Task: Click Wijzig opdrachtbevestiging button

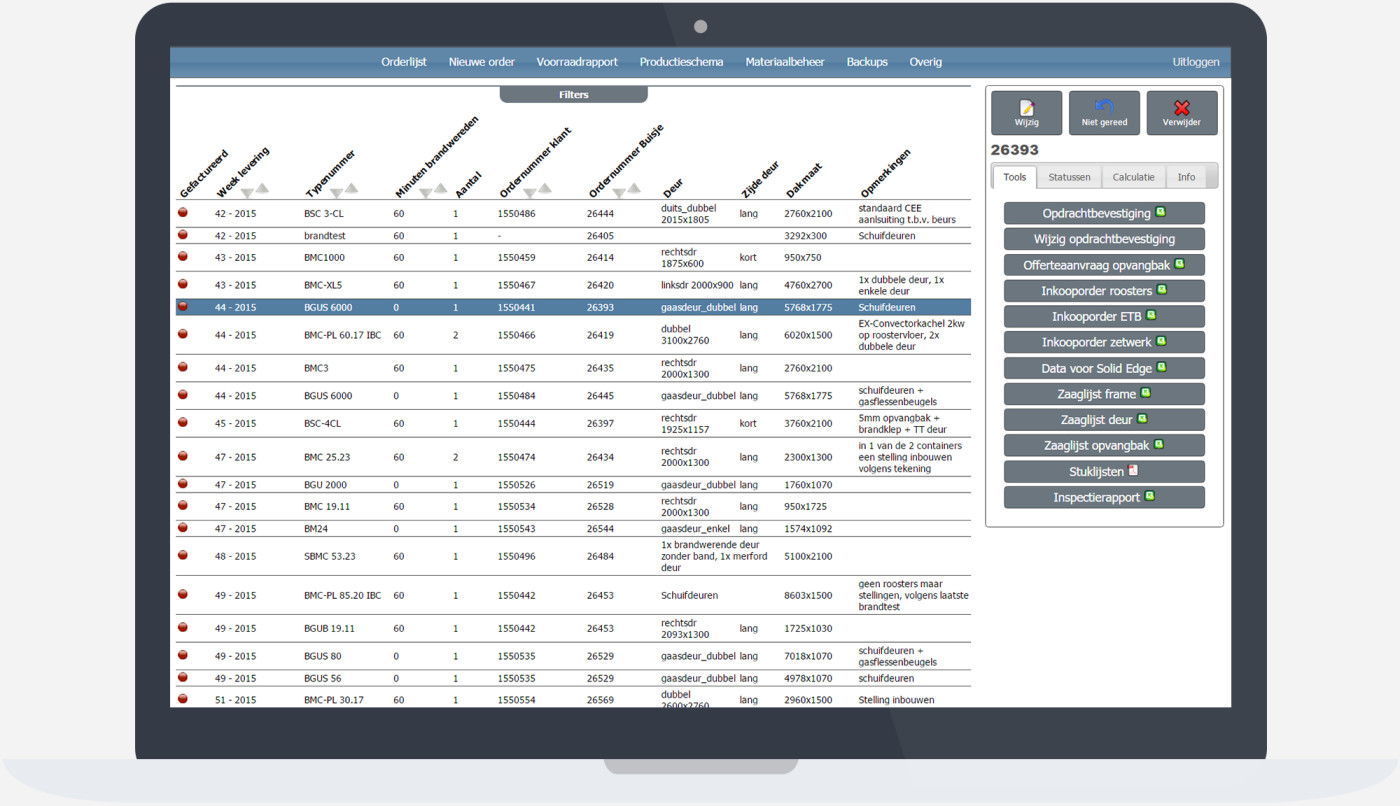Action: (1104, 239)
